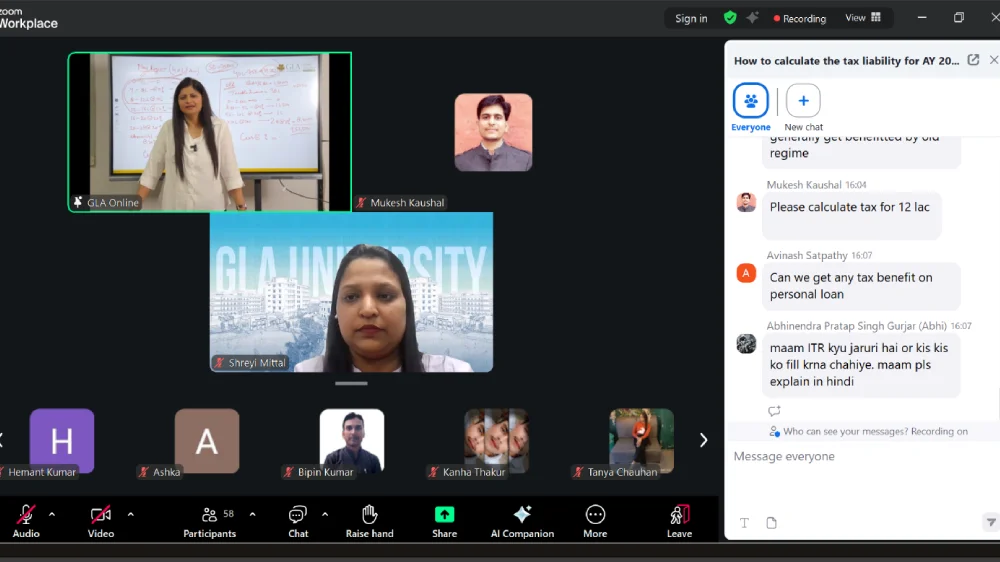Screen dimensions: 1000x562
Task: Toggle the Chat panel from toolbar
Action: coord(298,516)
